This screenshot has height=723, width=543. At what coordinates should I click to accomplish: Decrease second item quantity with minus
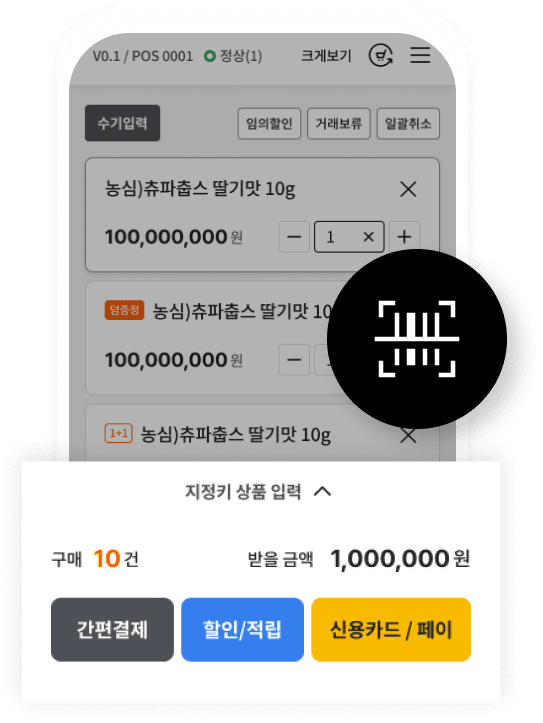[294, 360]
